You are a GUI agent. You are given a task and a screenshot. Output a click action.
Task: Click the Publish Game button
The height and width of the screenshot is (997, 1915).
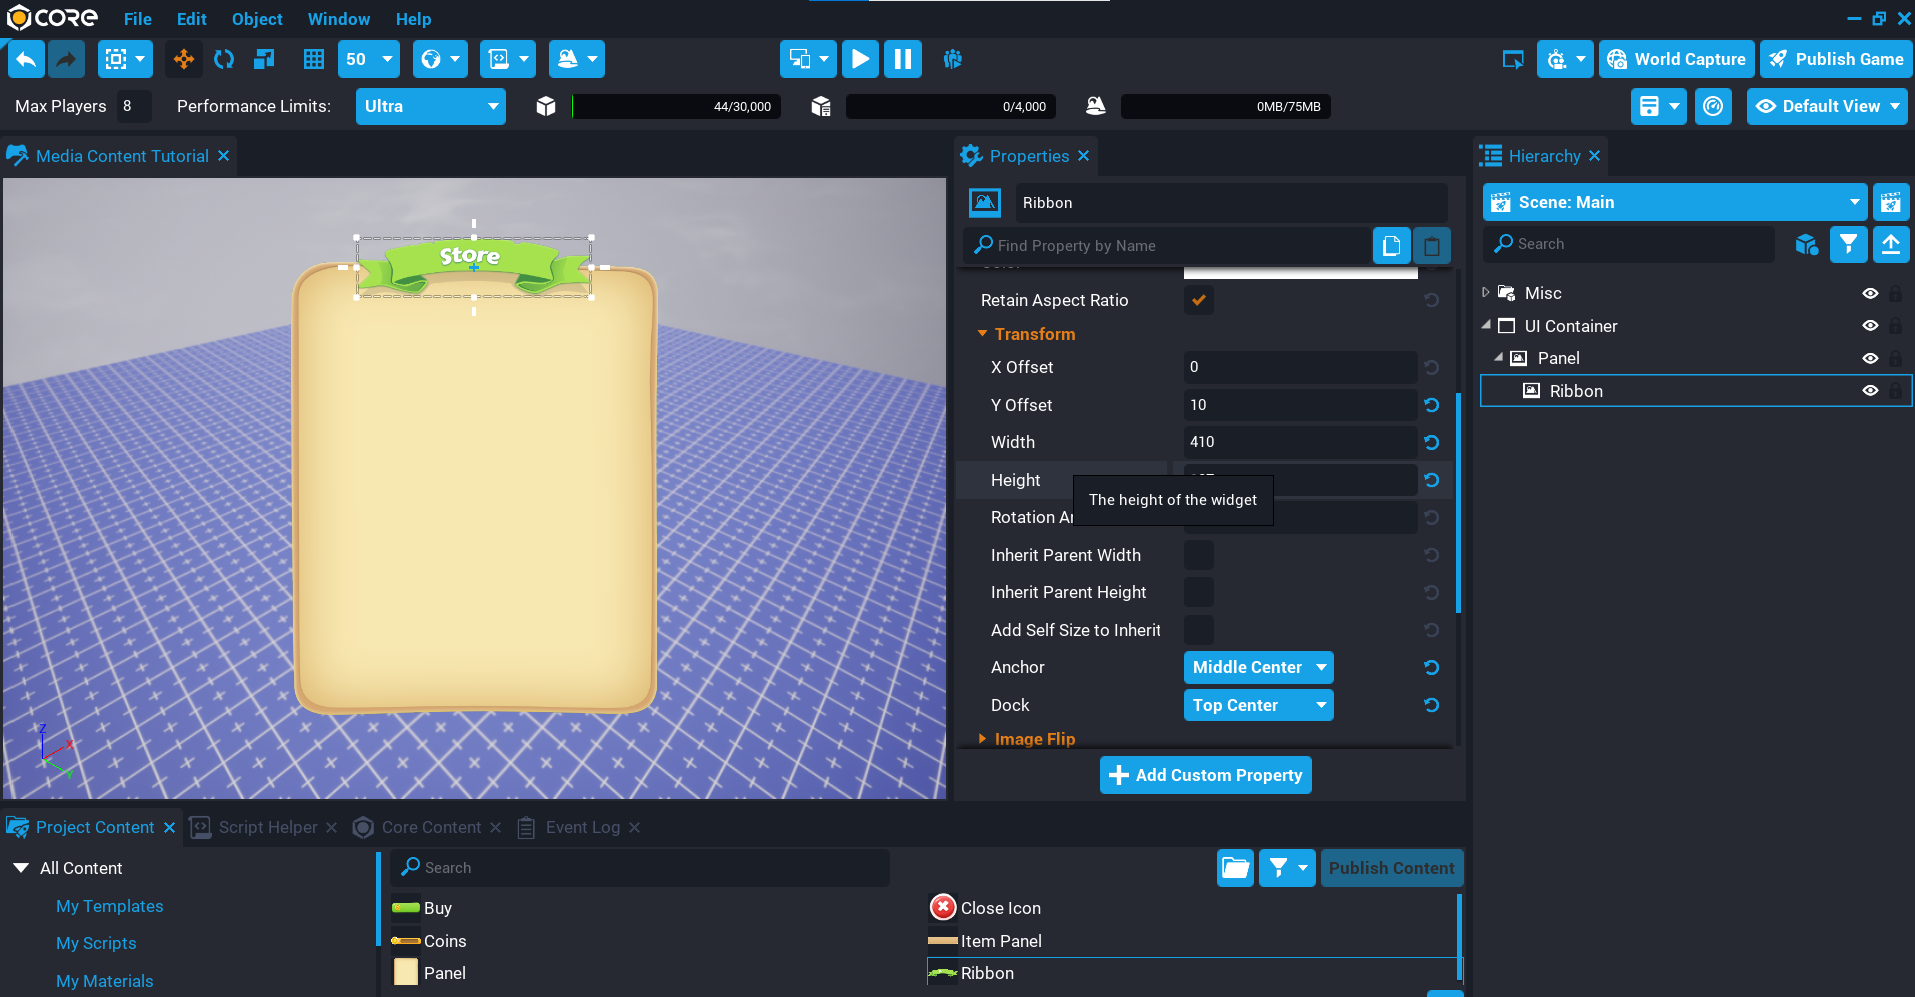[1836, 59]
